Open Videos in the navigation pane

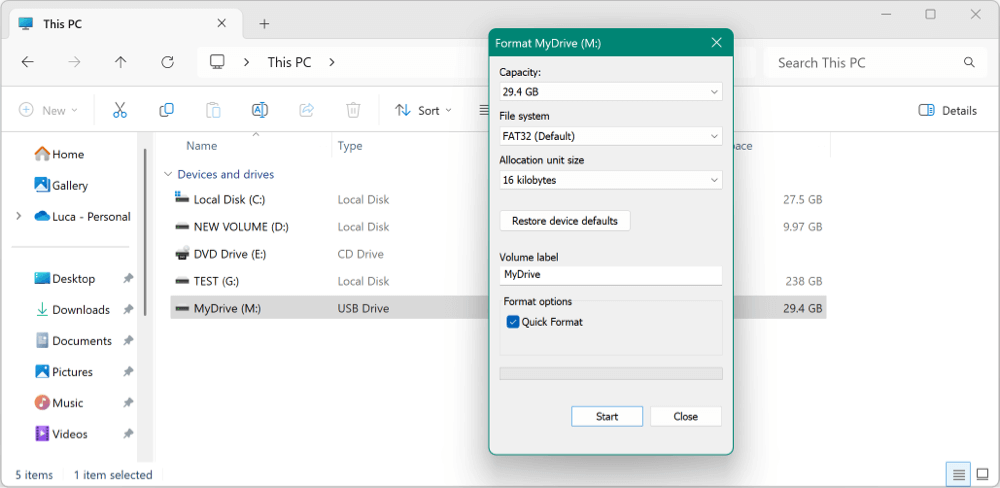click(x=61, y=434)
